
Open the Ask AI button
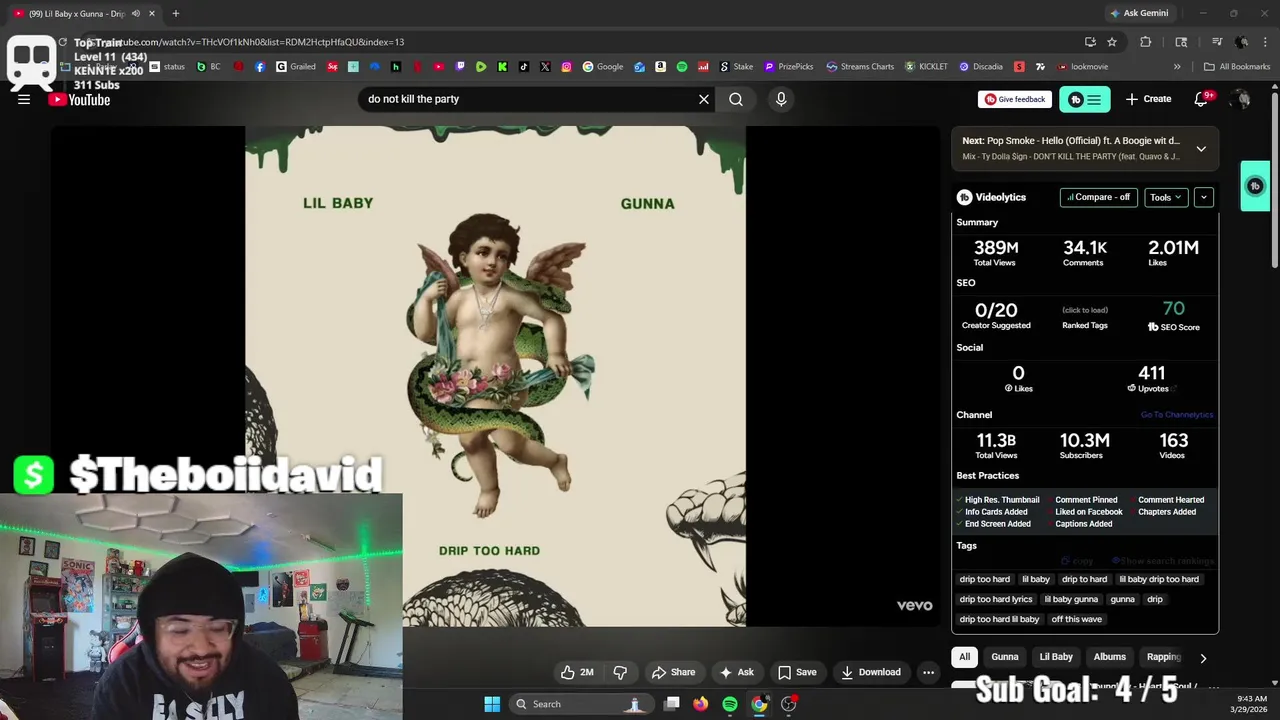pyautogui.click(x=736, y=672)
